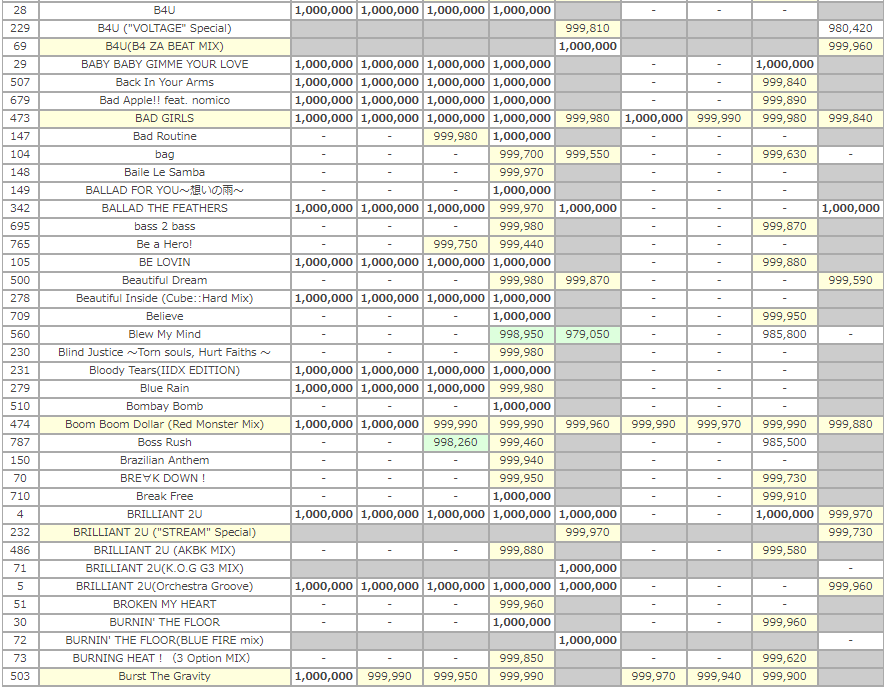Select Bad Apple!! feat. nomico title

click(x=164, y=100)
